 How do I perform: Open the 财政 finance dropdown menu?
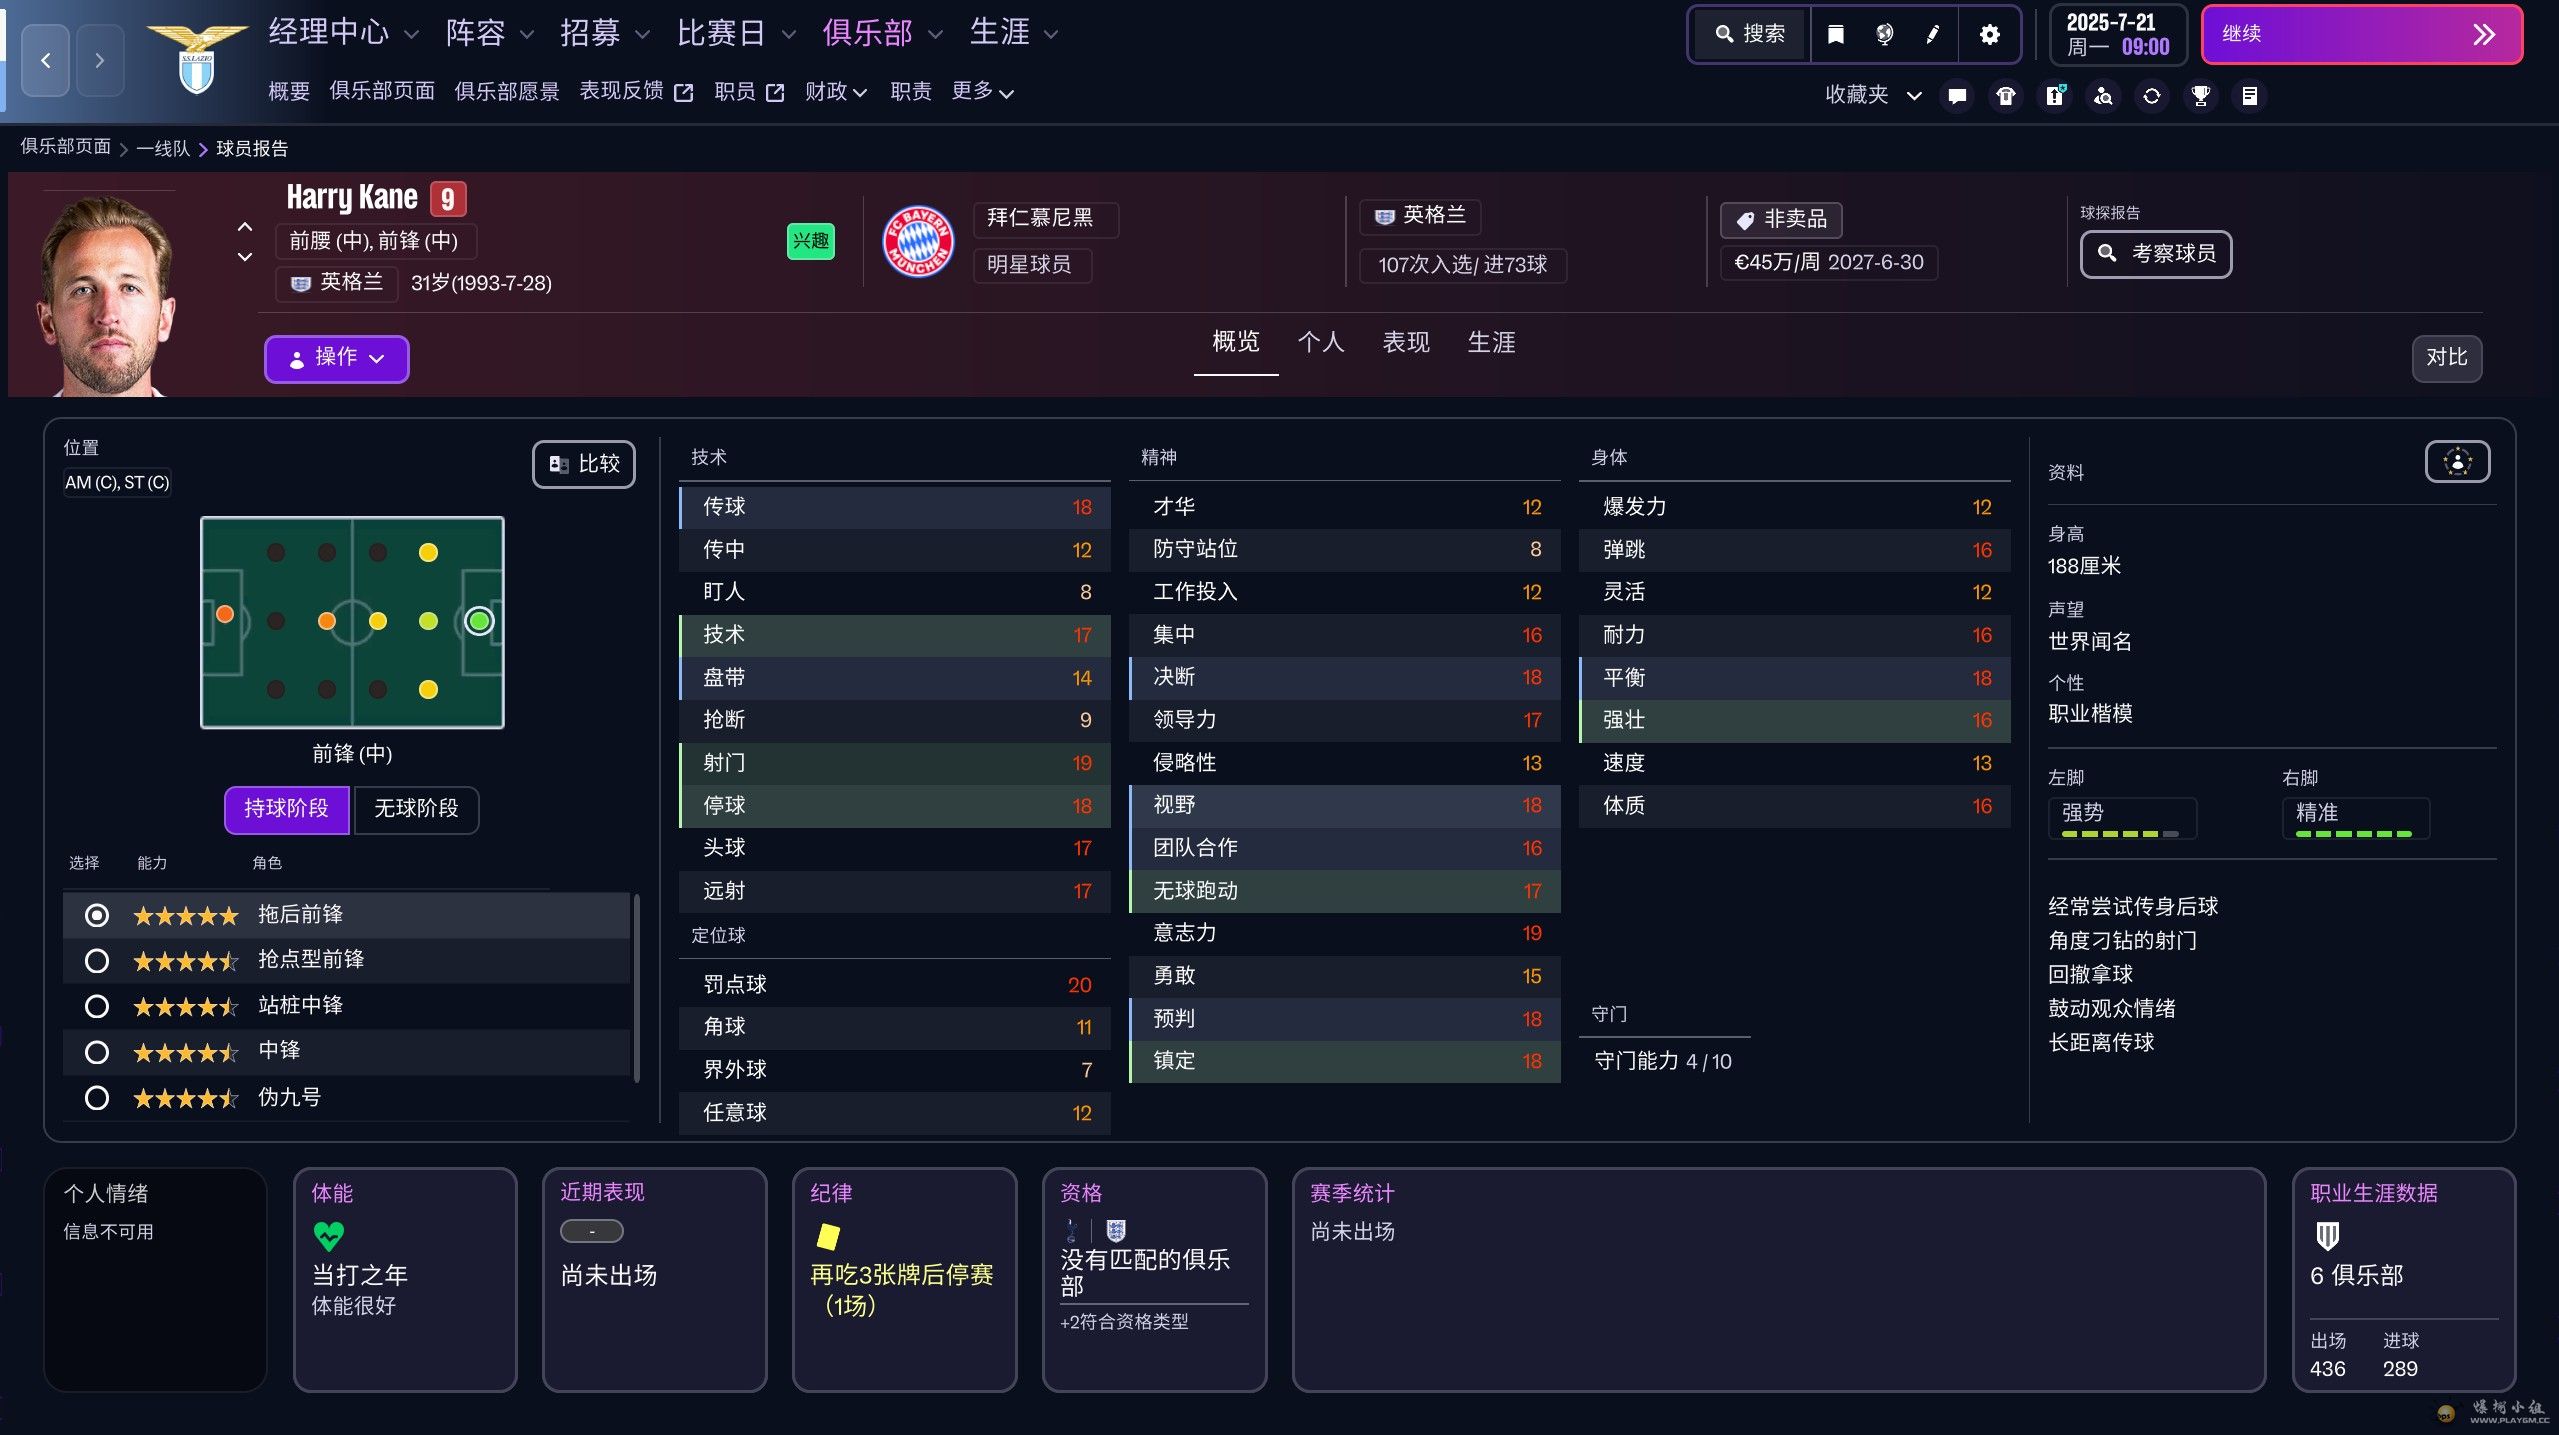coord(835,92)
